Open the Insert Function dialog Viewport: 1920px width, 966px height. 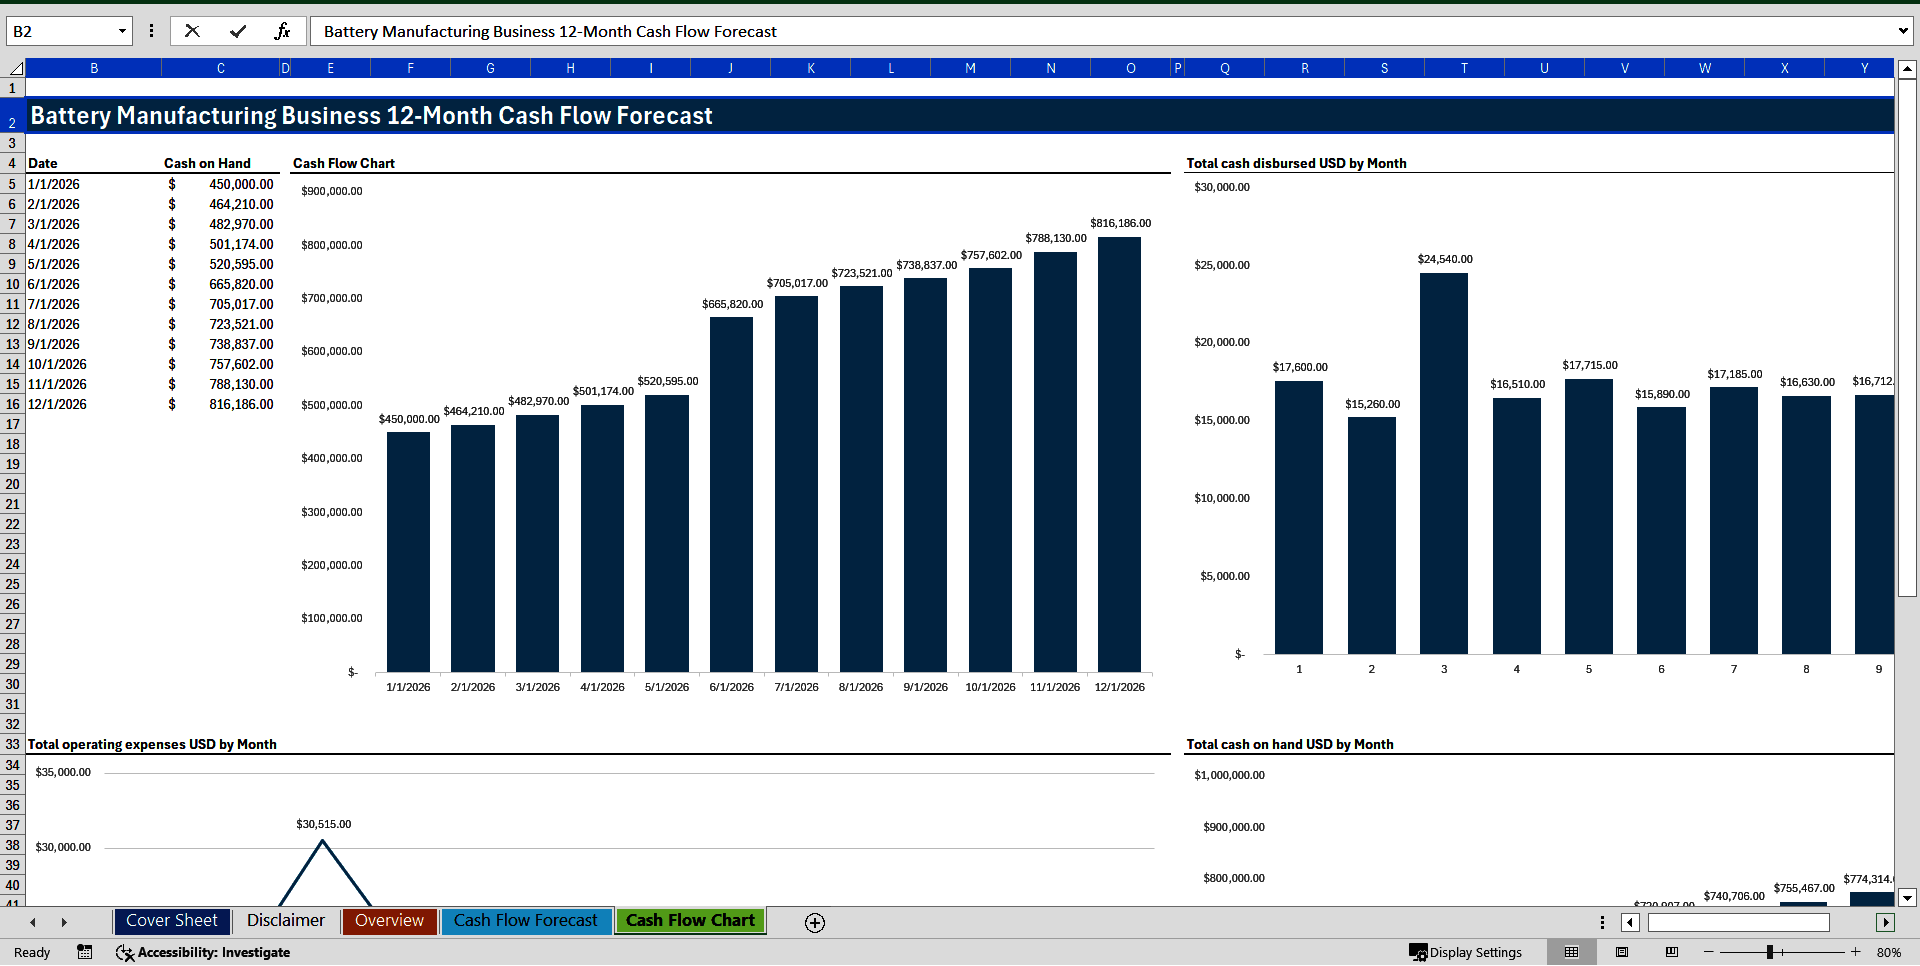(283, 31)
